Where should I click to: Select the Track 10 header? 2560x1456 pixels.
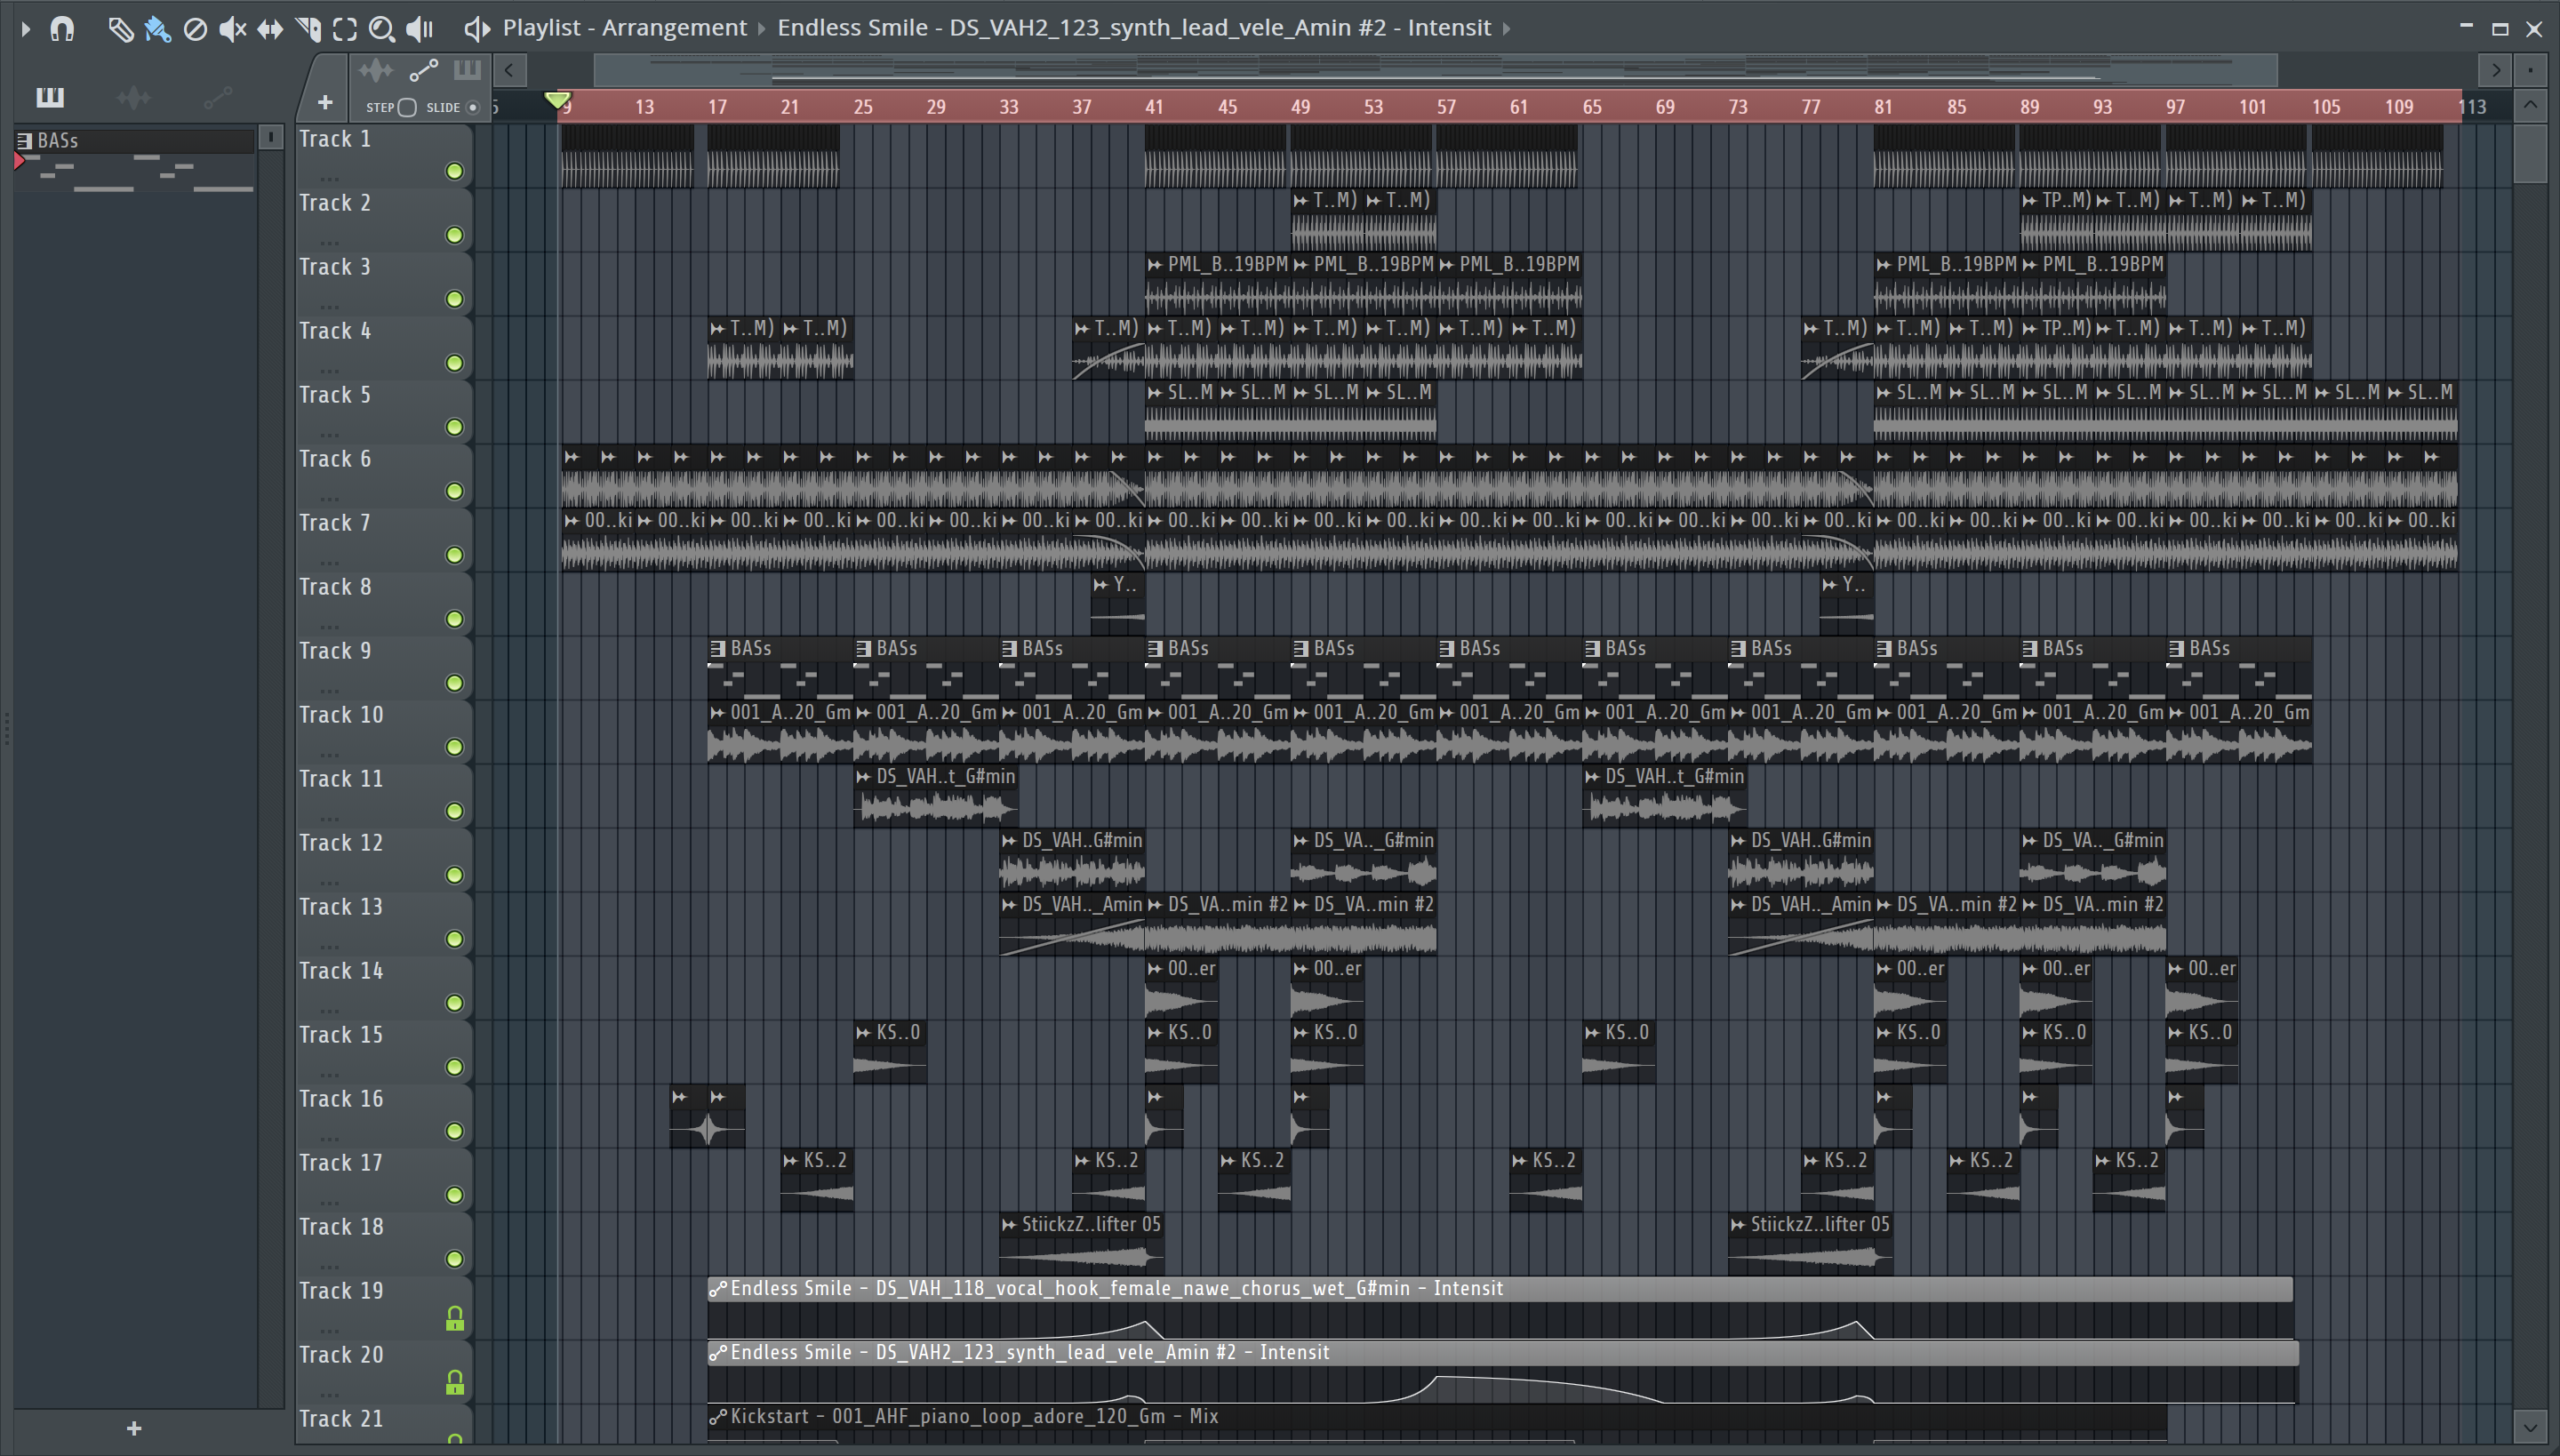(384, 731)
